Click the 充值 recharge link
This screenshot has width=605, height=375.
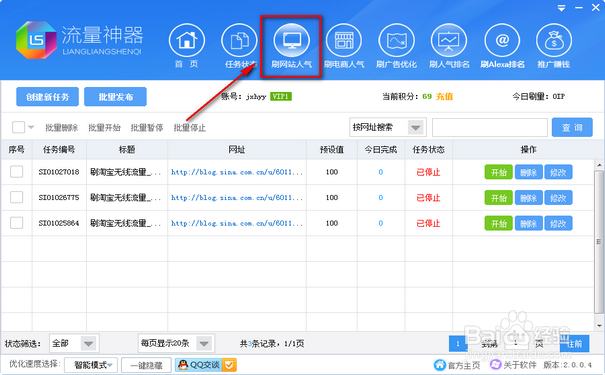tap(444, 96)
